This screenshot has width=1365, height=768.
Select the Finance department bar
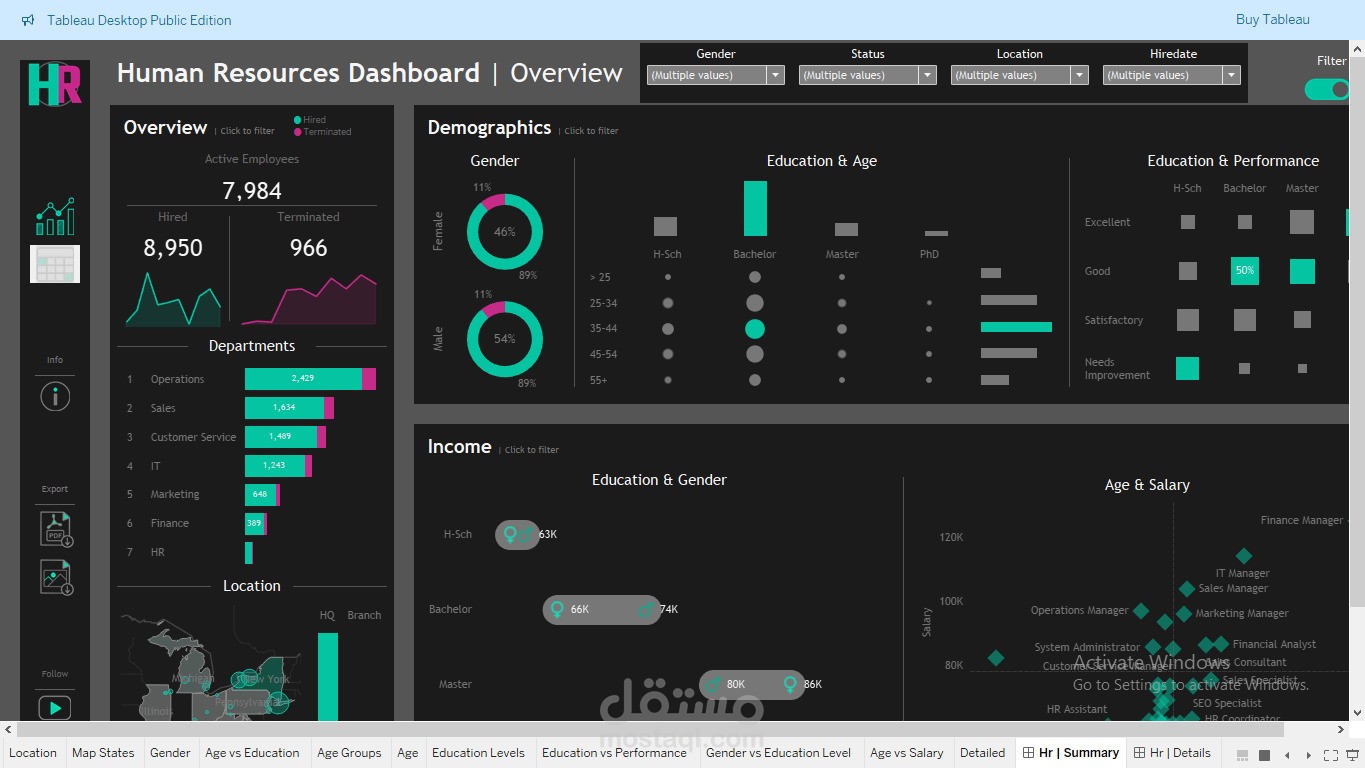coord(256,523)
